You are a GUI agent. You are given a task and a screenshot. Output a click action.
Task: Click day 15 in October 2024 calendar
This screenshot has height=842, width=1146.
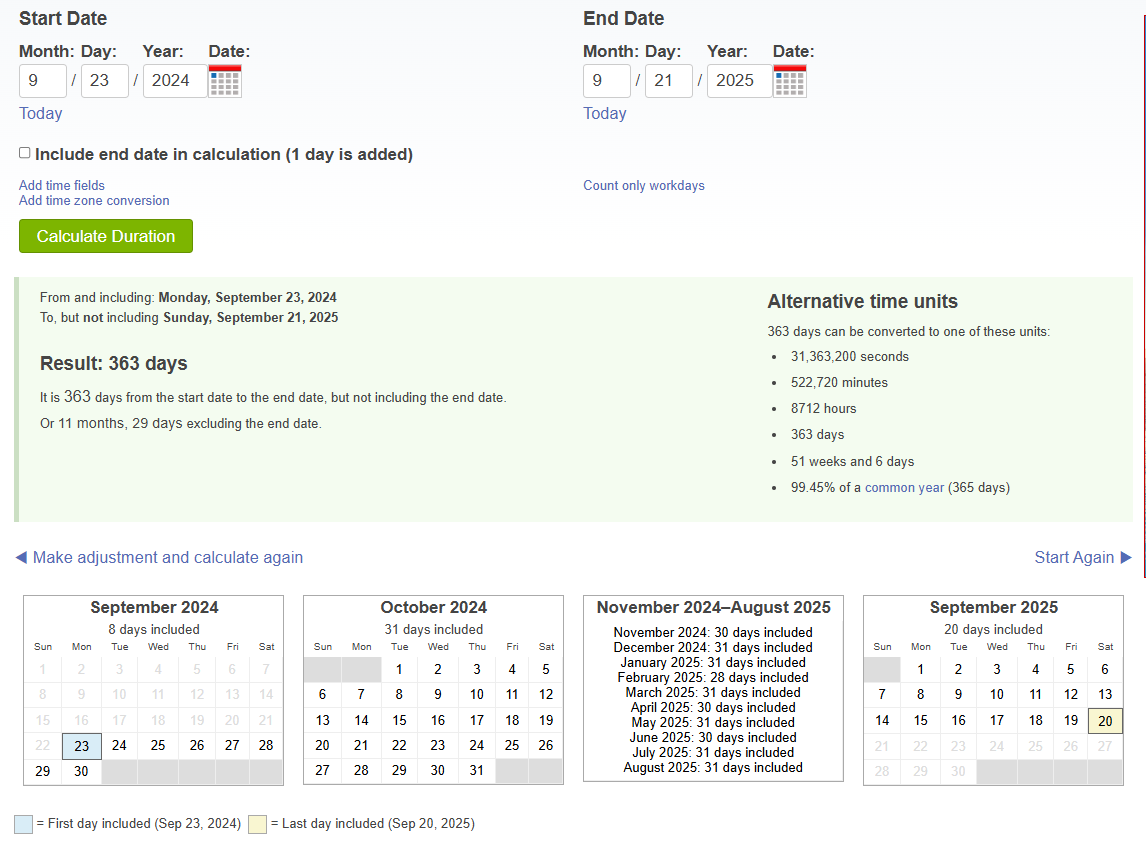pyautogui.click(x=399, y=721)
